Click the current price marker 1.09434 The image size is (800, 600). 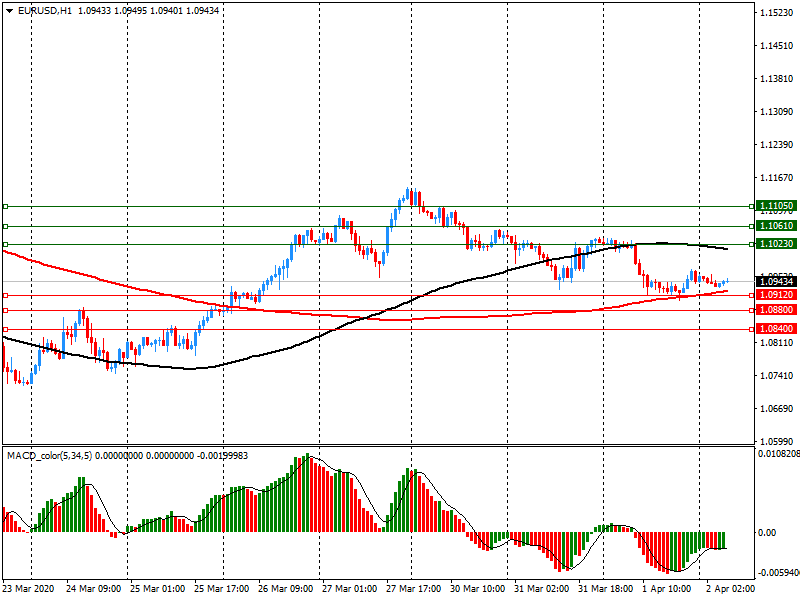pos(777,283)
